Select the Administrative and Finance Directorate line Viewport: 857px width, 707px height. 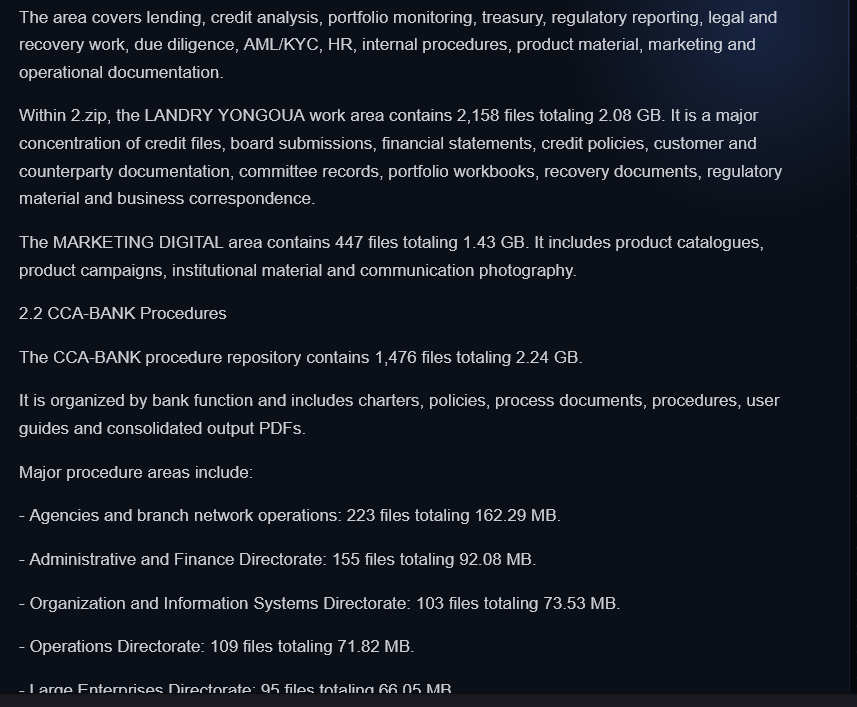click(278, 559)
